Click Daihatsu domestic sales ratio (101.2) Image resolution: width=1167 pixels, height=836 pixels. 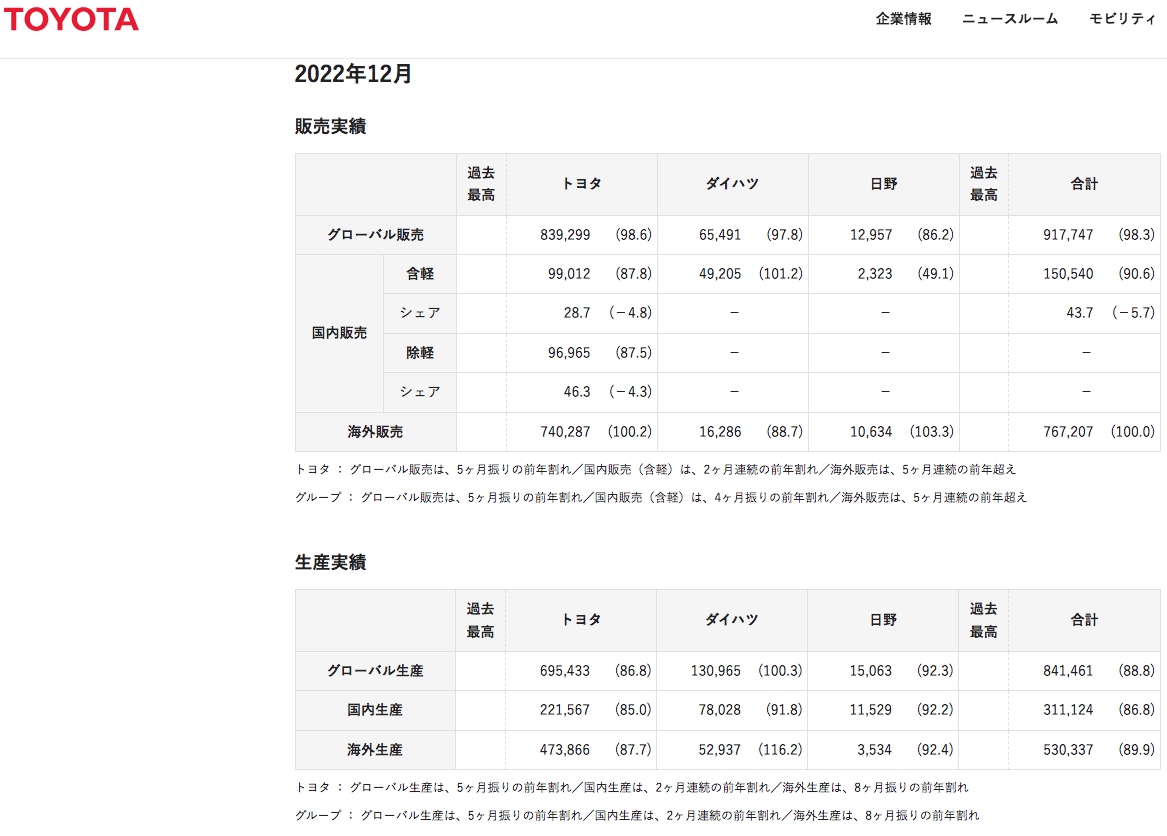781,274
